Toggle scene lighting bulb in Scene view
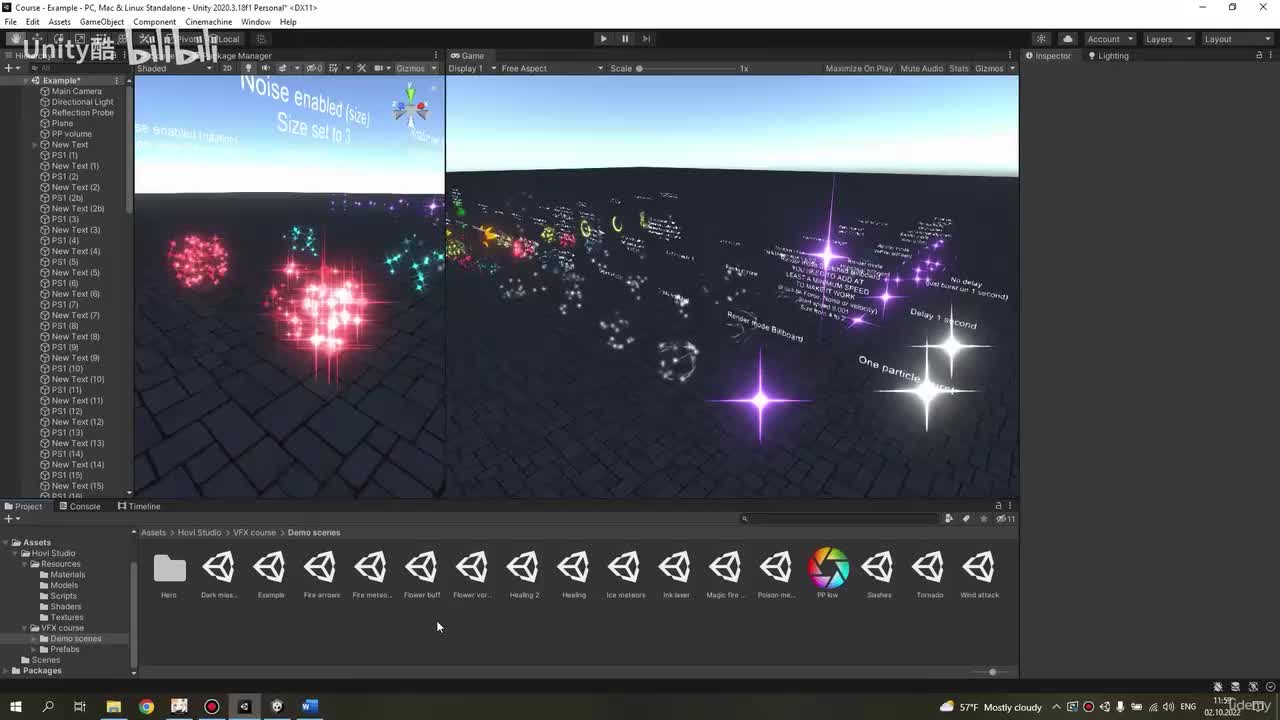 (x=248, y=68)
